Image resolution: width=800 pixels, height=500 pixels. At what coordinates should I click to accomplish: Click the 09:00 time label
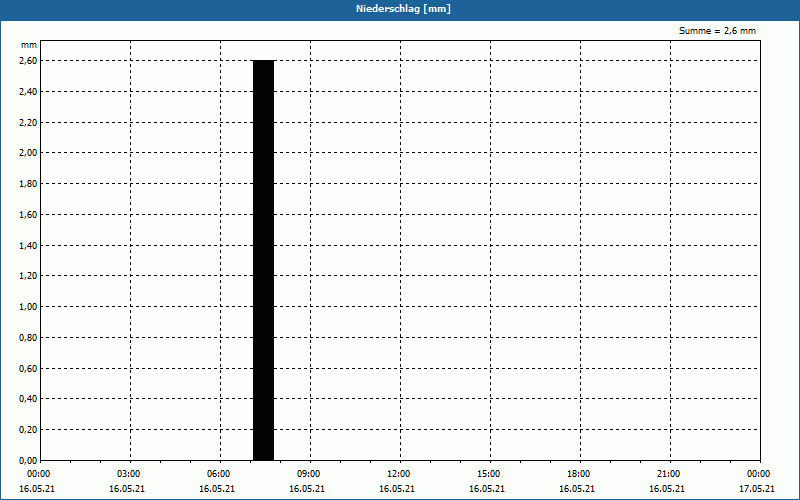tap(309, 474)
